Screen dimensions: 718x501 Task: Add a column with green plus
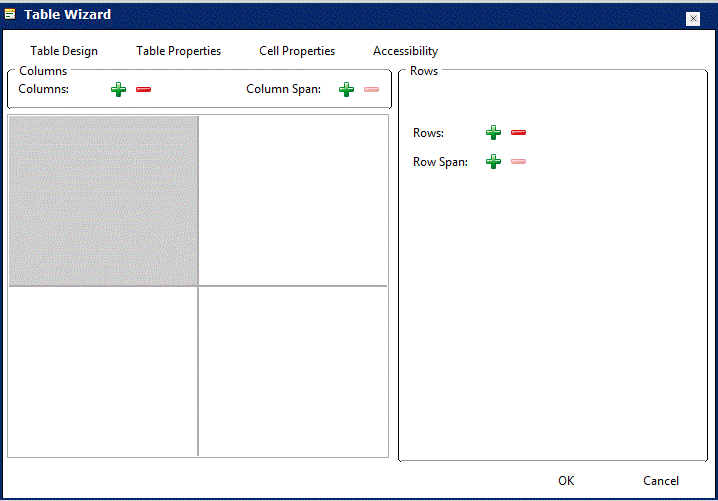pos(119,90)
